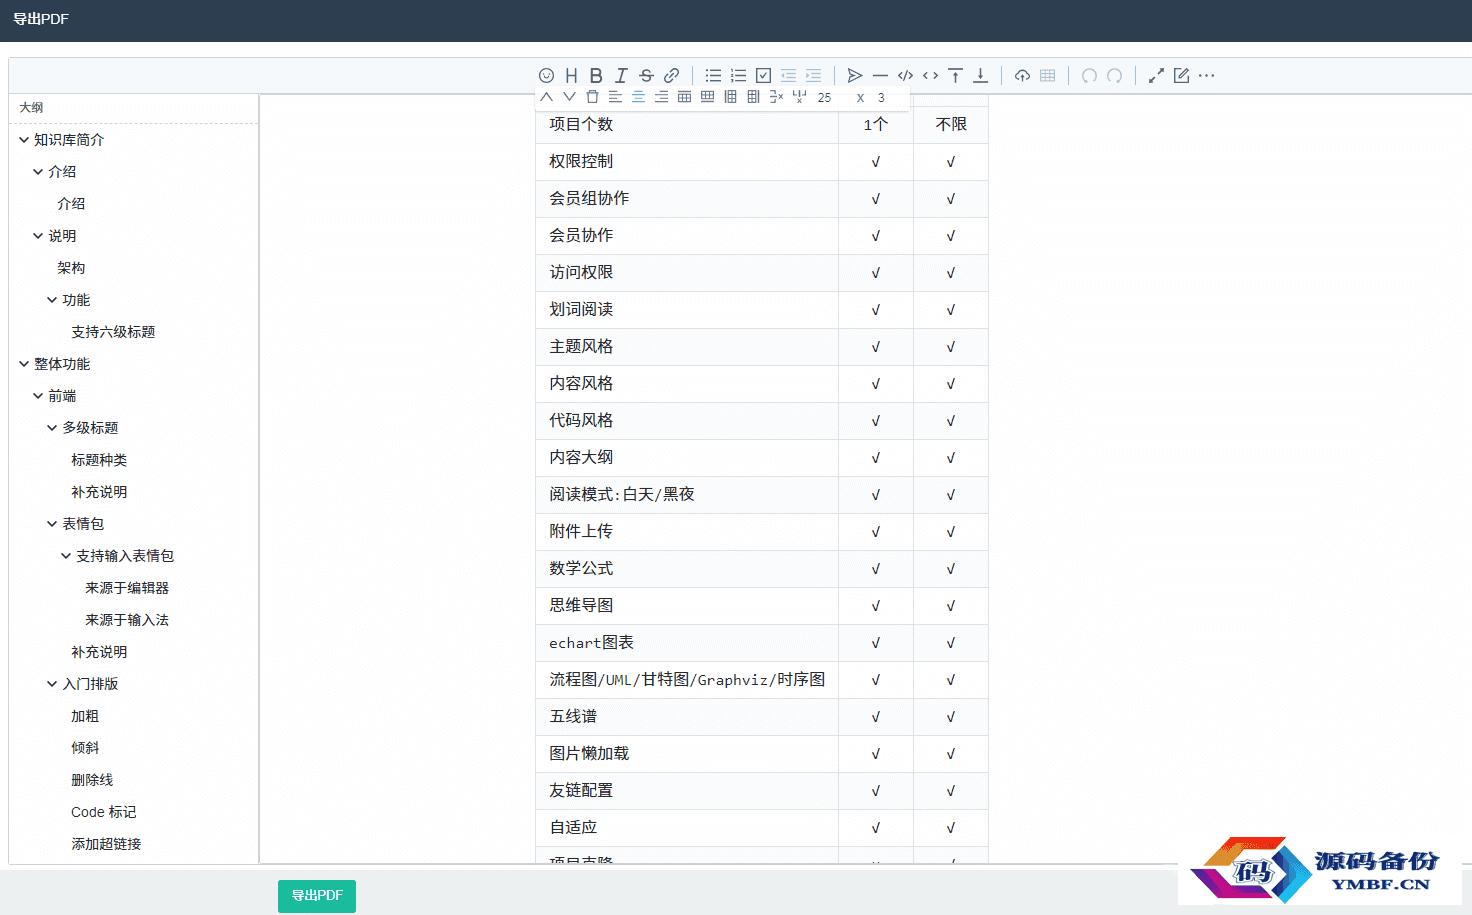Screen dimensions: 1472x915
Task: Move the table down with the down chevron
Action: 569,97
